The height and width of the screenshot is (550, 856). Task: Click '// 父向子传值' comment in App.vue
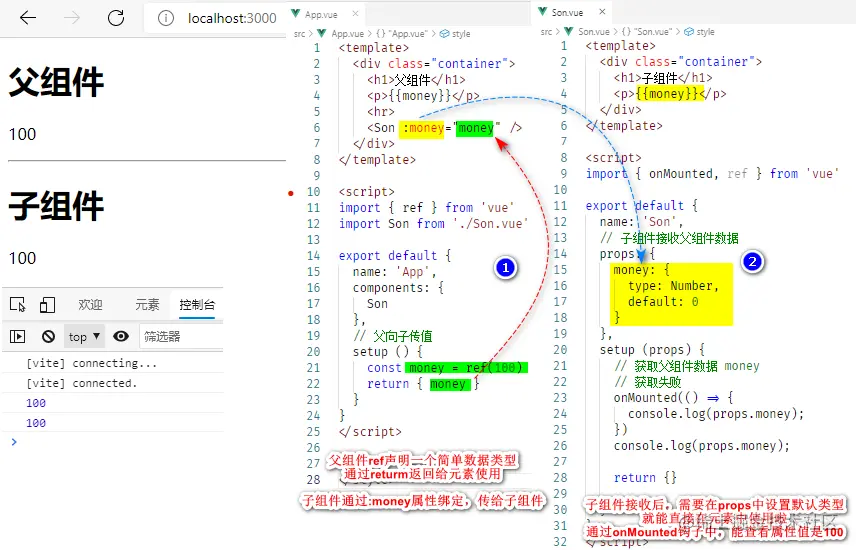pyautogui.click(x=393, y=335)
